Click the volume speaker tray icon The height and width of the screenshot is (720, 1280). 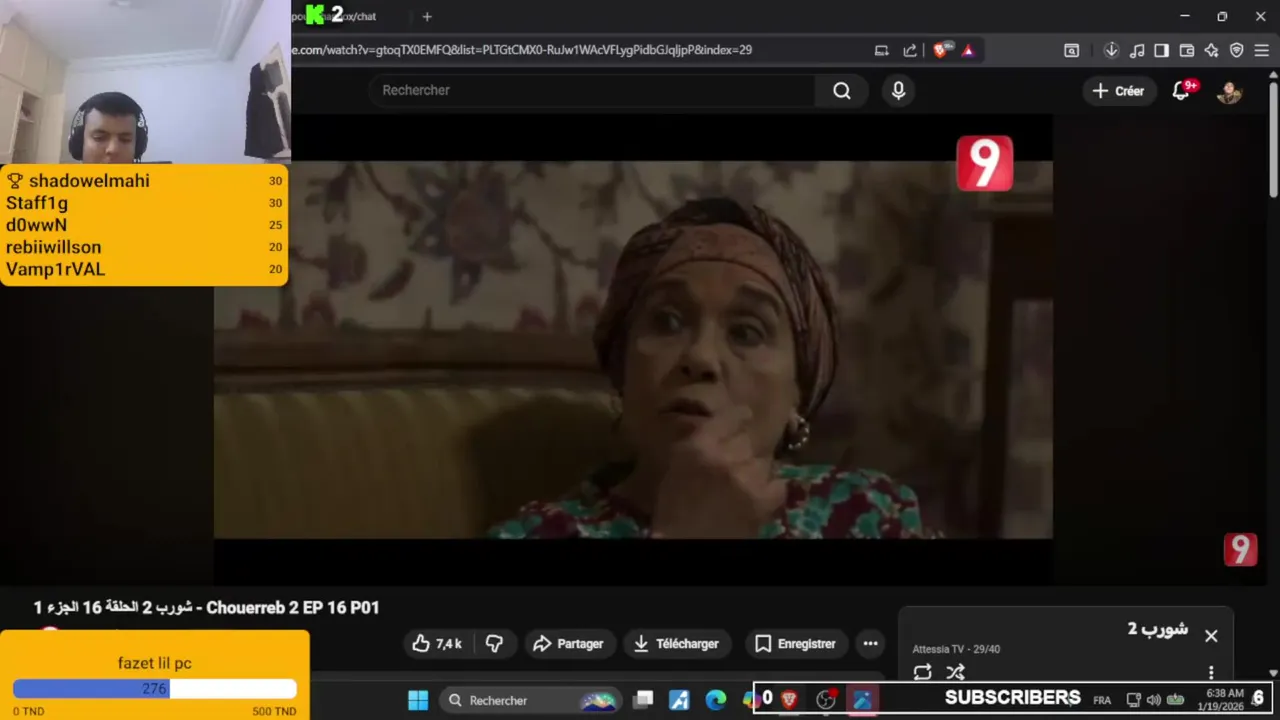coord(1153,700)
